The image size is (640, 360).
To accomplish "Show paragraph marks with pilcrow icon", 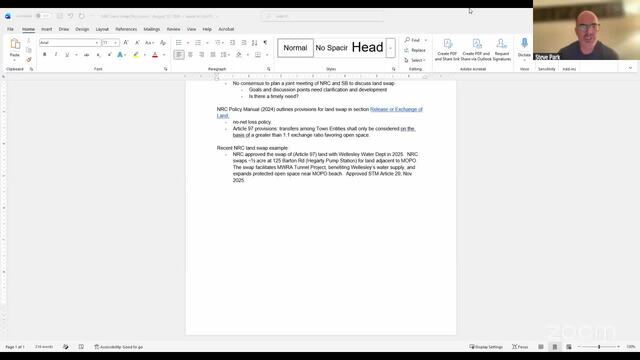I will (x=265, y=42).
